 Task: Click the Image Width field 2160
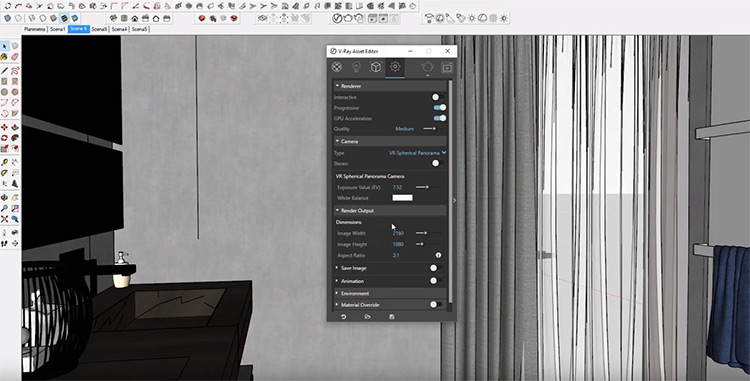398,233
